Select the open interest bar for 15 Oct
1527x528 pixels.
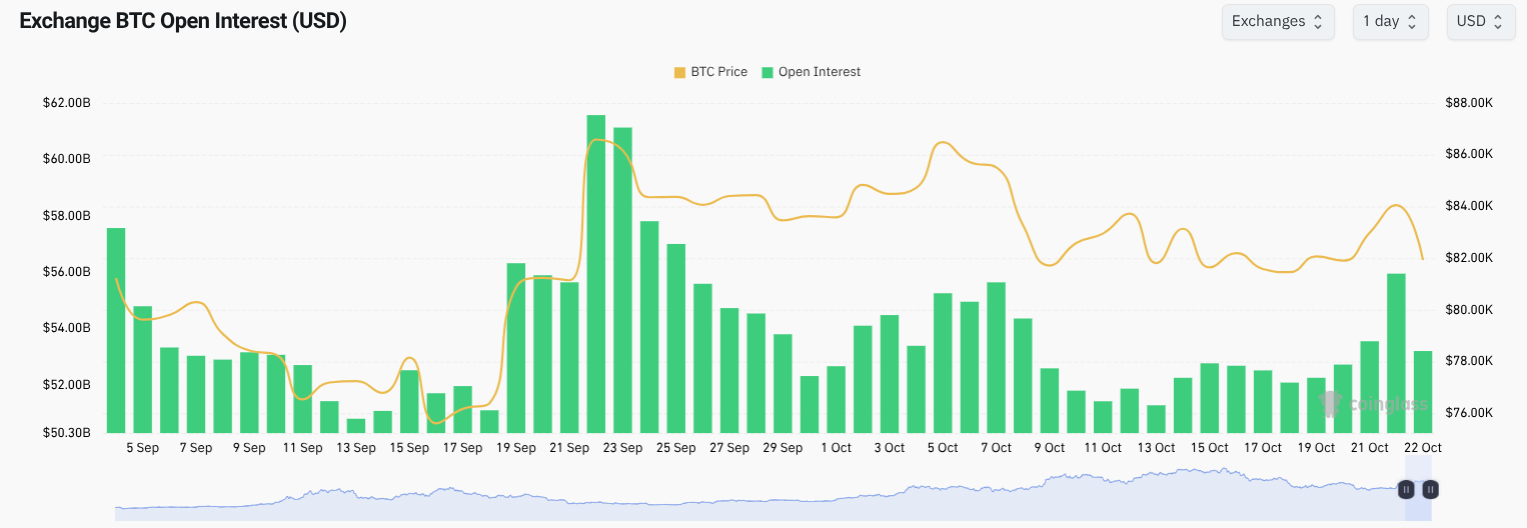point(1209,397)
